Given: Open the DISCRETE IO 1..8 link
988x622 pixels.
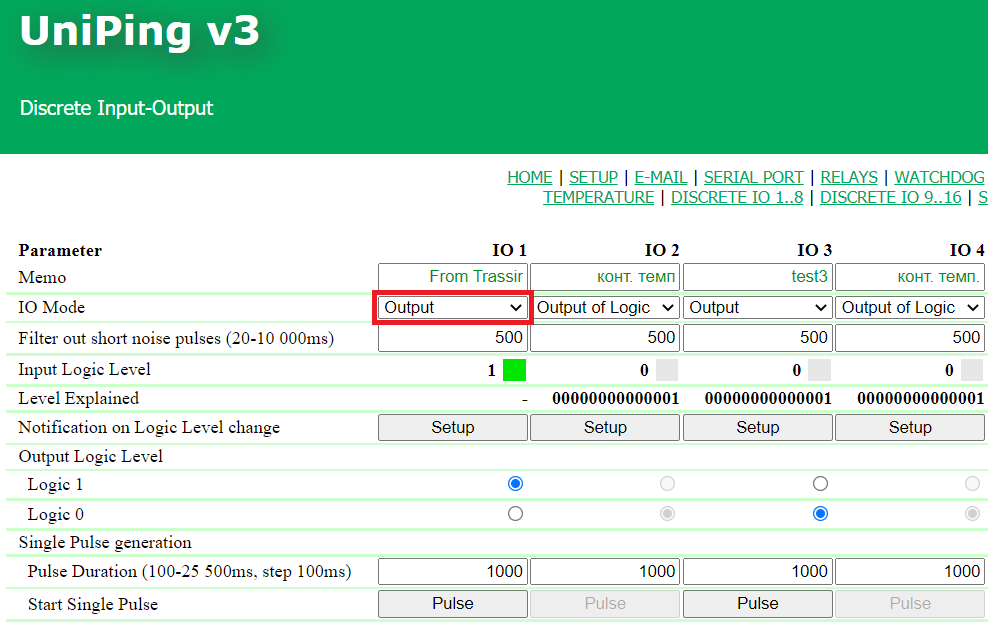Looking at the screenshot, I should point(737,198).
